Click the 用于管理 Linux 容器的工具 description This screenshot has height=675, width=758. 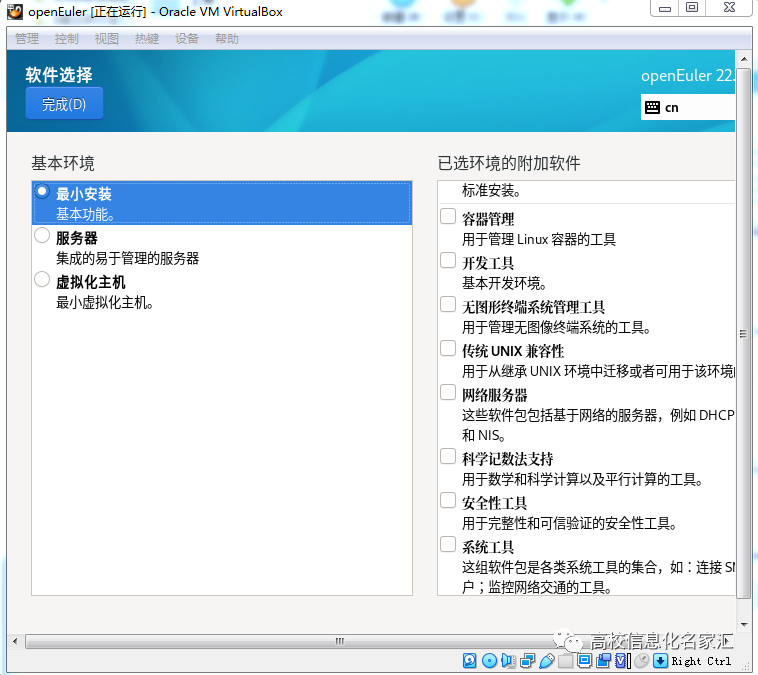tap(539, 239)
